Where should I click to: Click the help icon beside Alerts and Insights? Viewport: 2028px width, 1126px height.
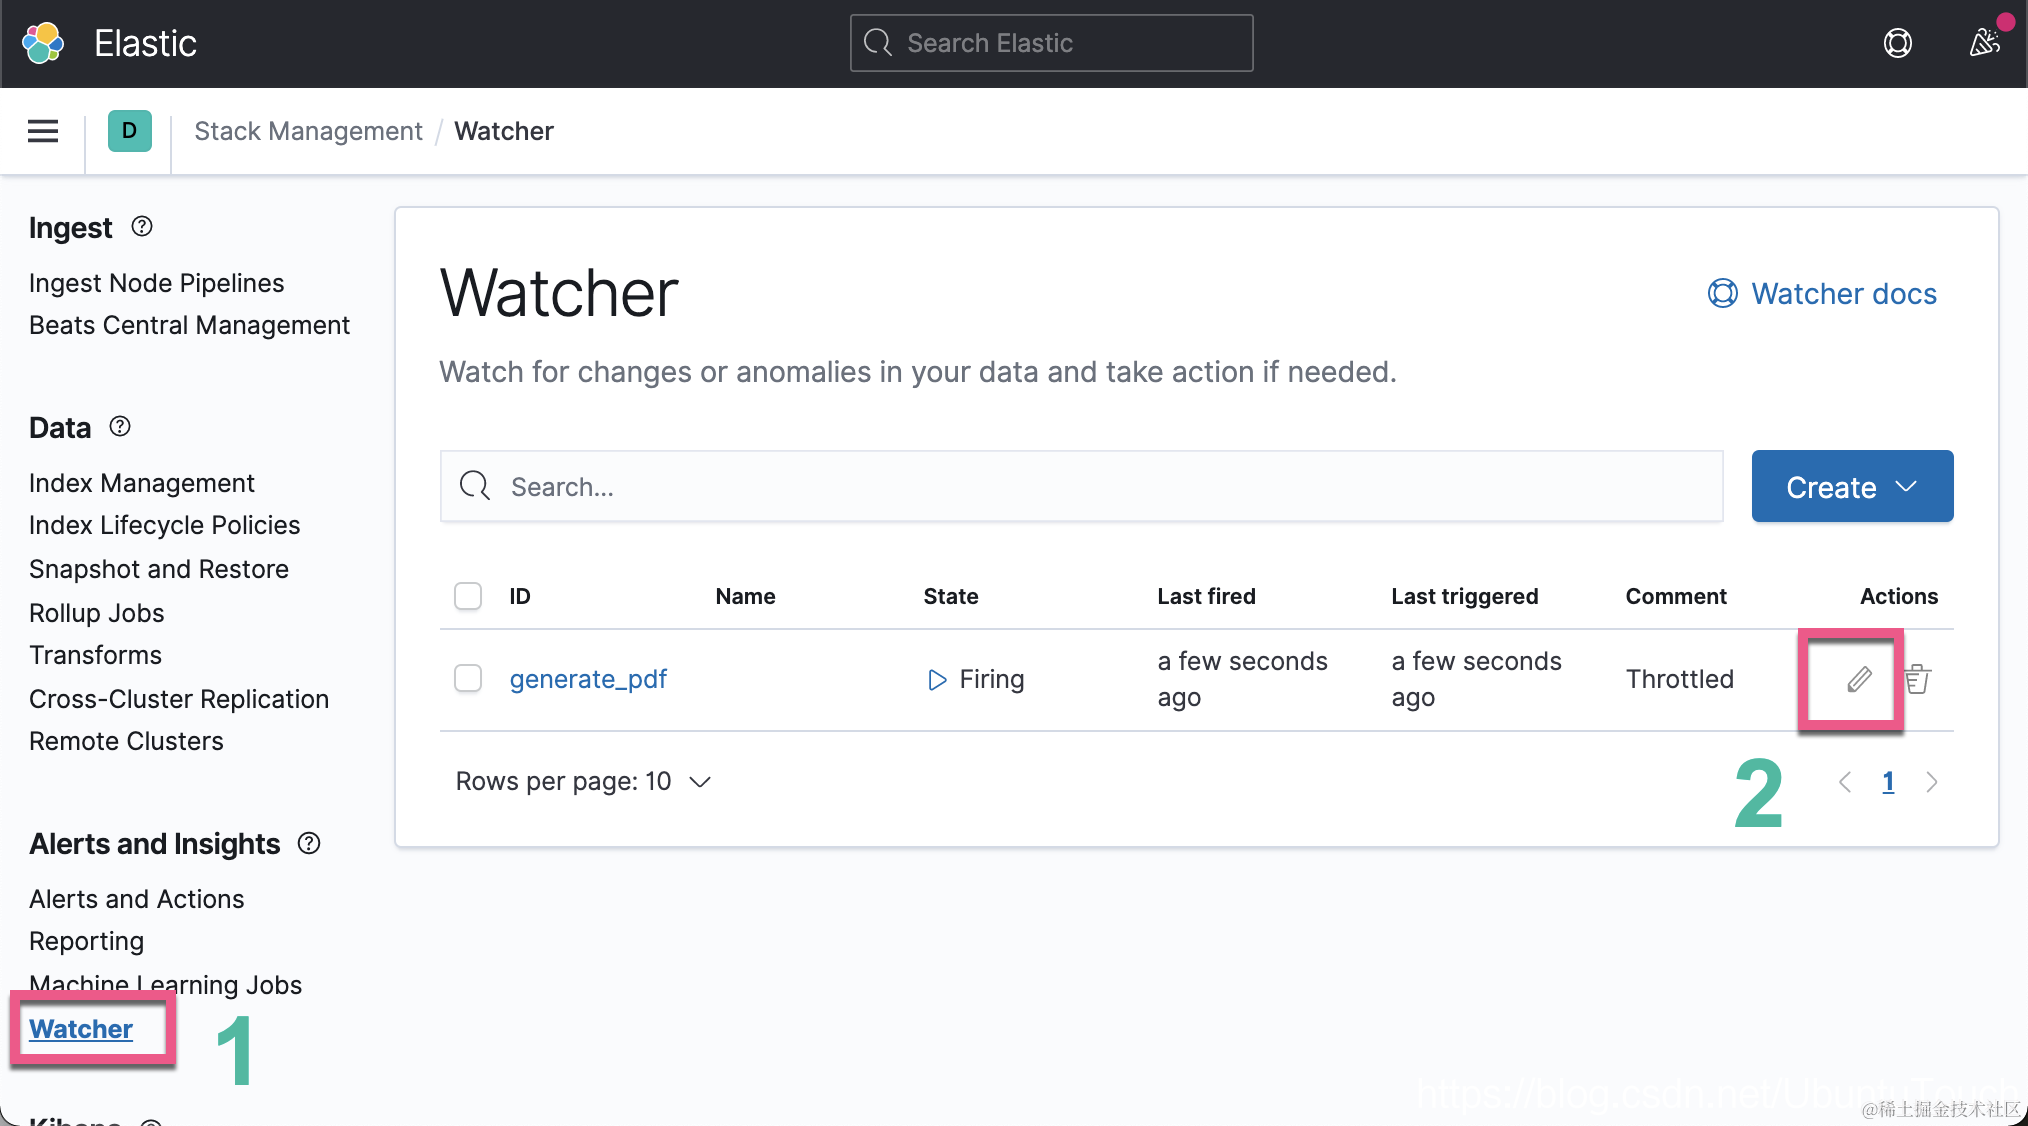[309, 843]
